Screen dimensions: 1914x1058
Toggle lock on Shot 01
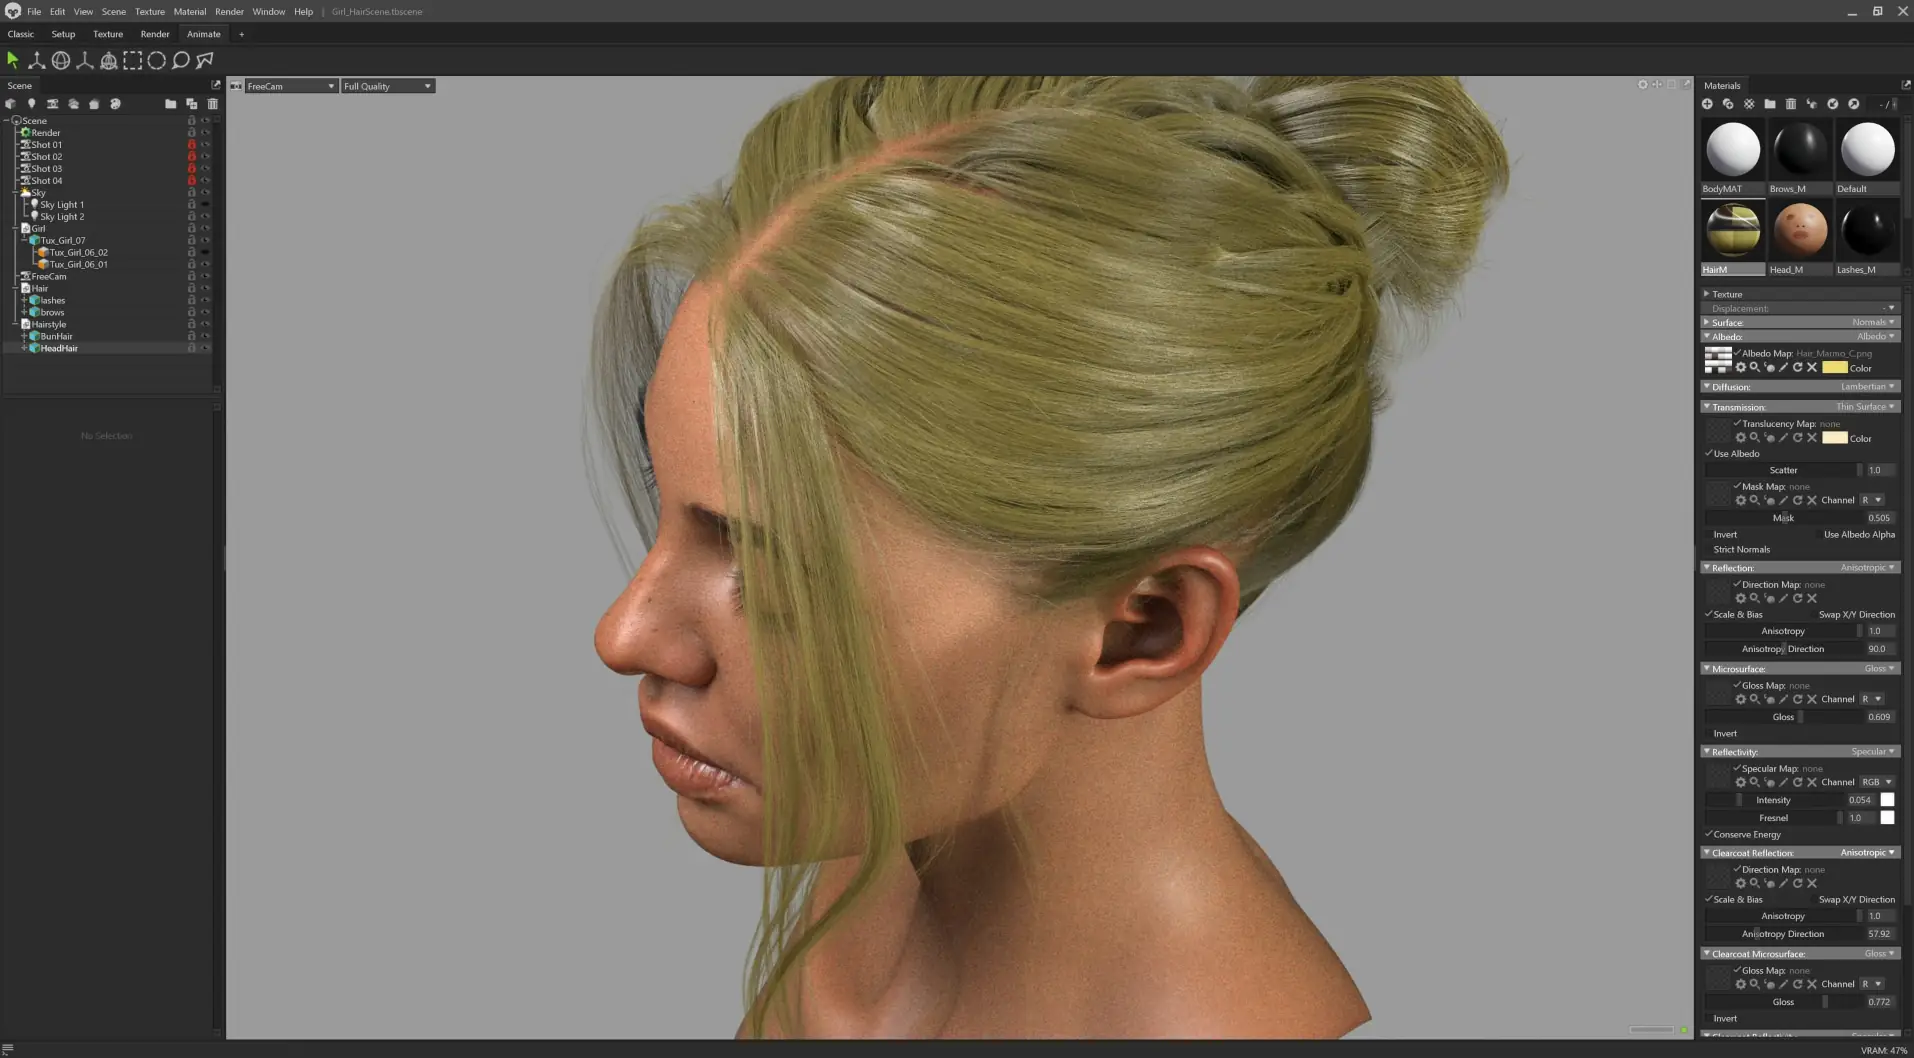(191, 145)
